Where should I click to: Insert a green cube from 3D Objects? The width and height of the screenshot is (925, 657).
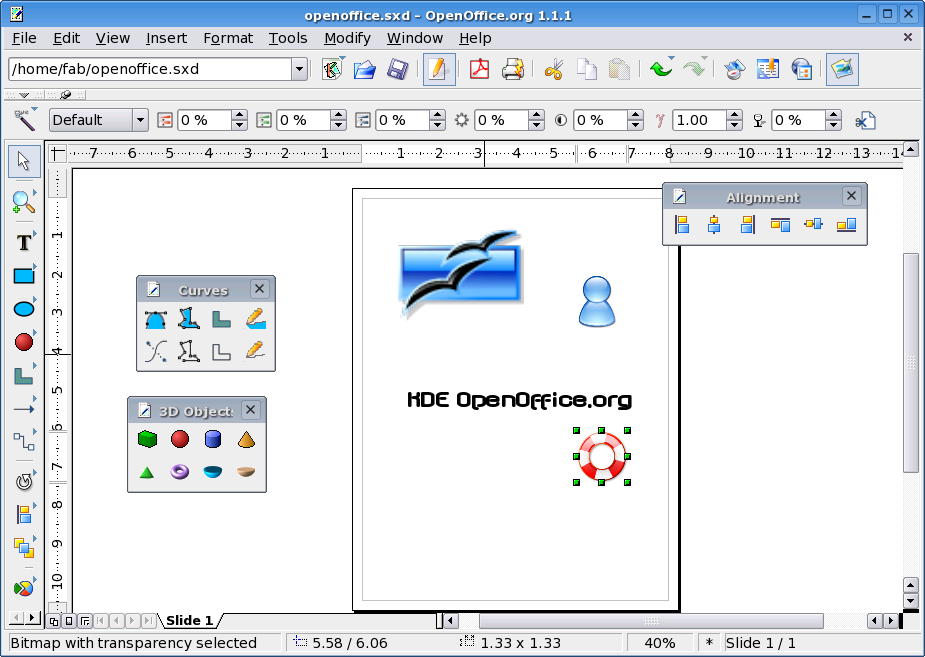pos(147,439)
